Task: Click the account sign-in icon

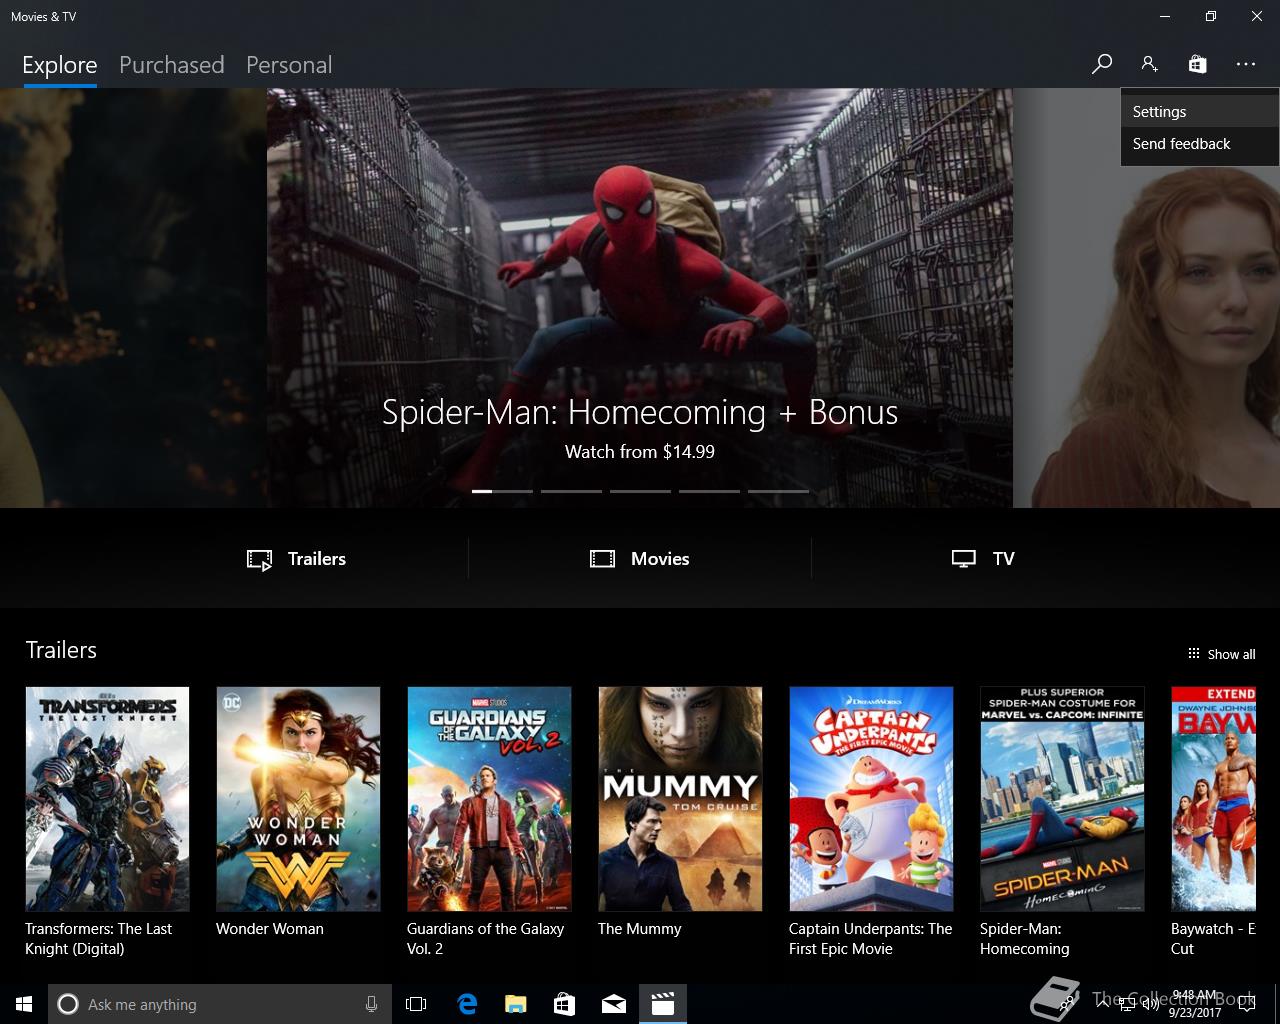Action: 1149,64
